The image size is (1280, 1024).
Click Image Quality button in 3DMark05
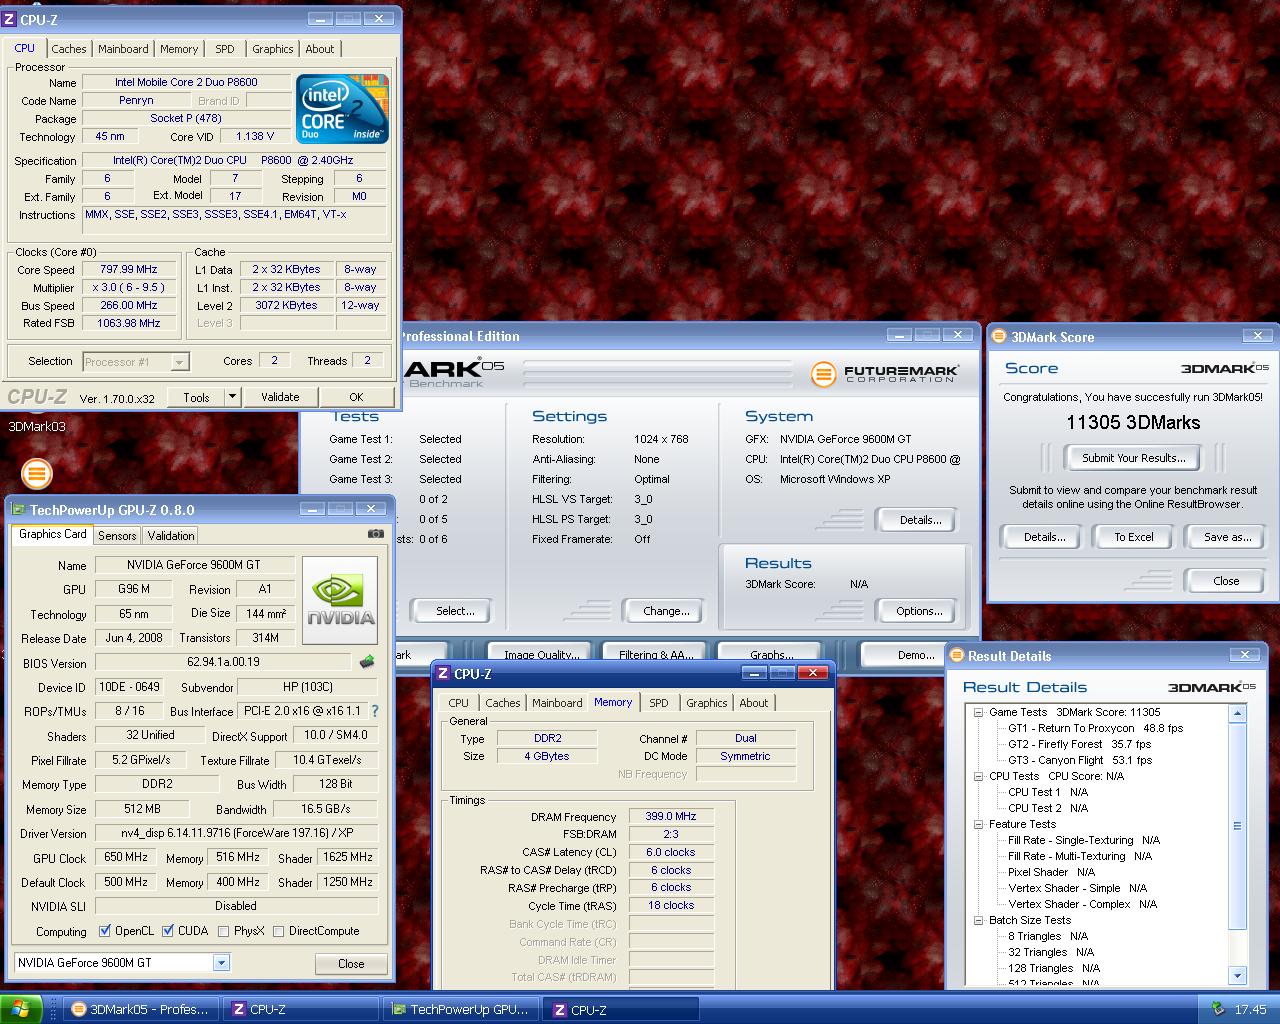click(x=540, y=655)
